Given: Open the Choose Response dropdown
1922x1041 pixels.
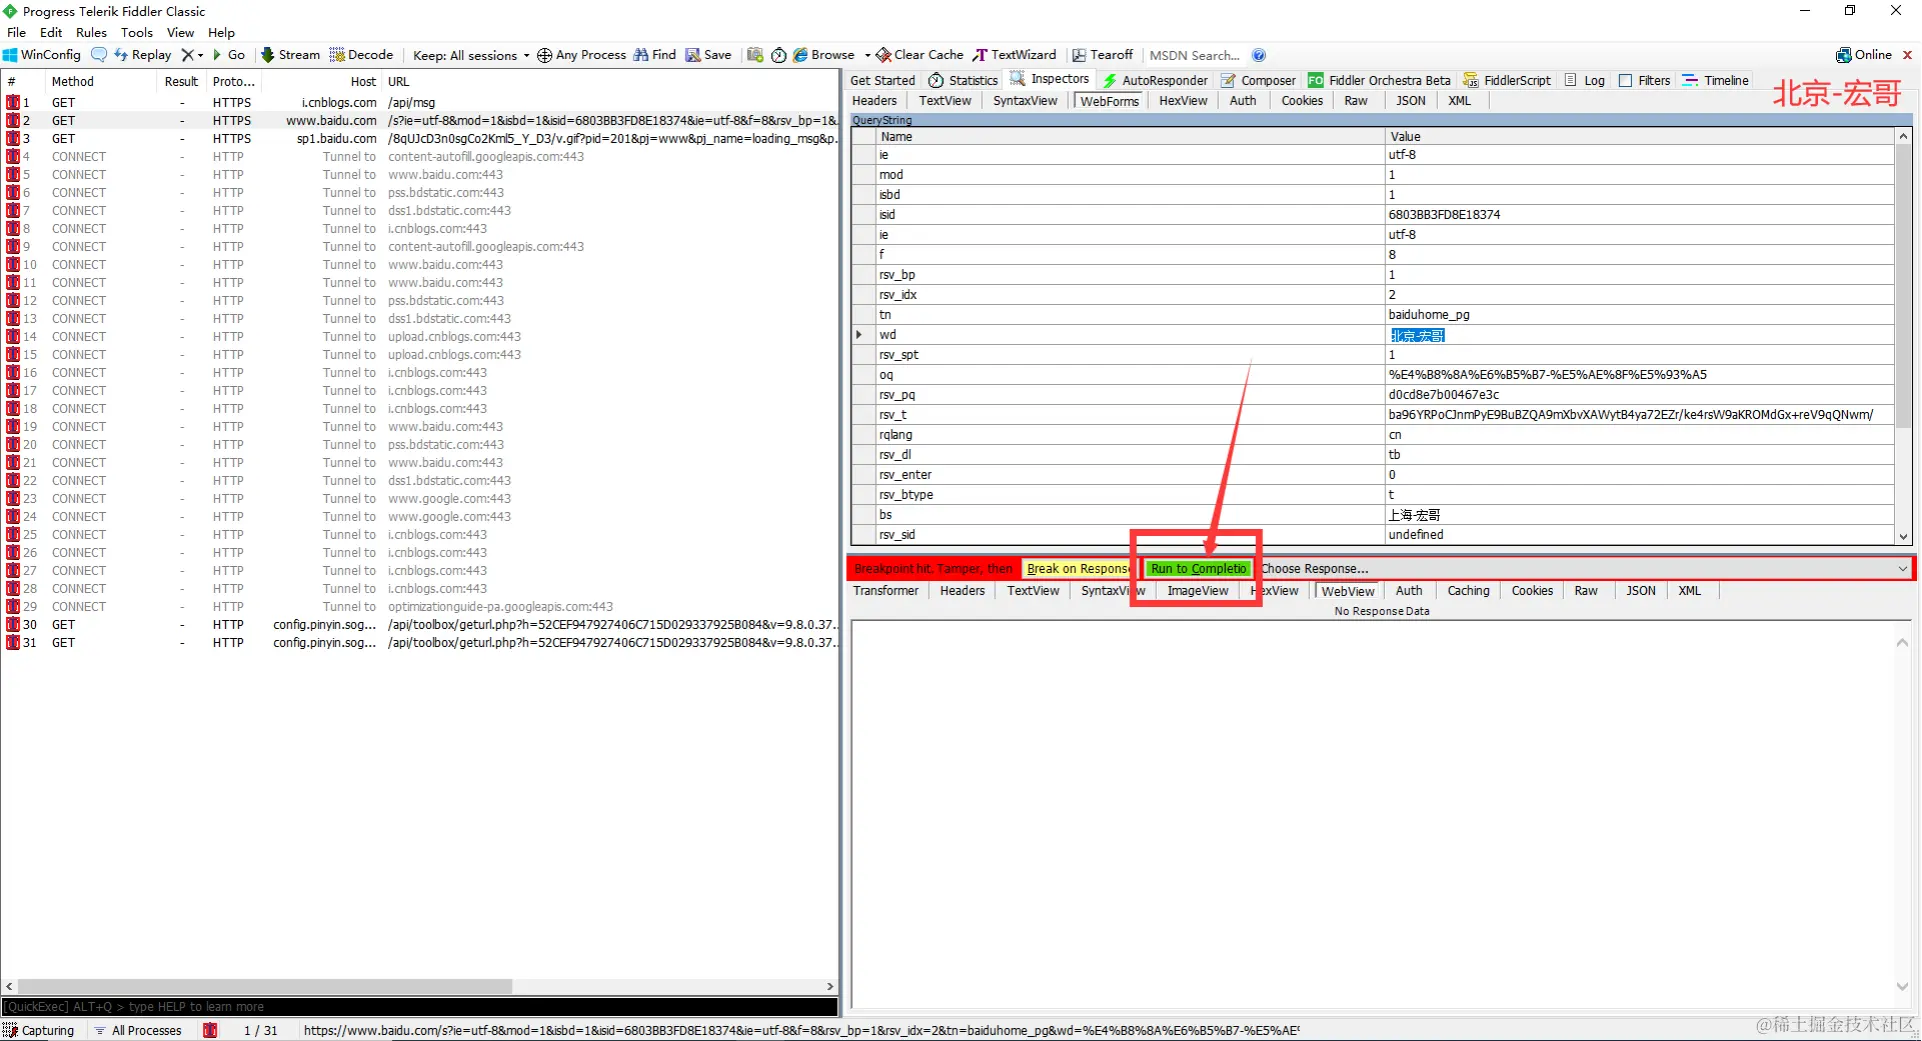Looking at the screenshot, I should [1584, 568].
